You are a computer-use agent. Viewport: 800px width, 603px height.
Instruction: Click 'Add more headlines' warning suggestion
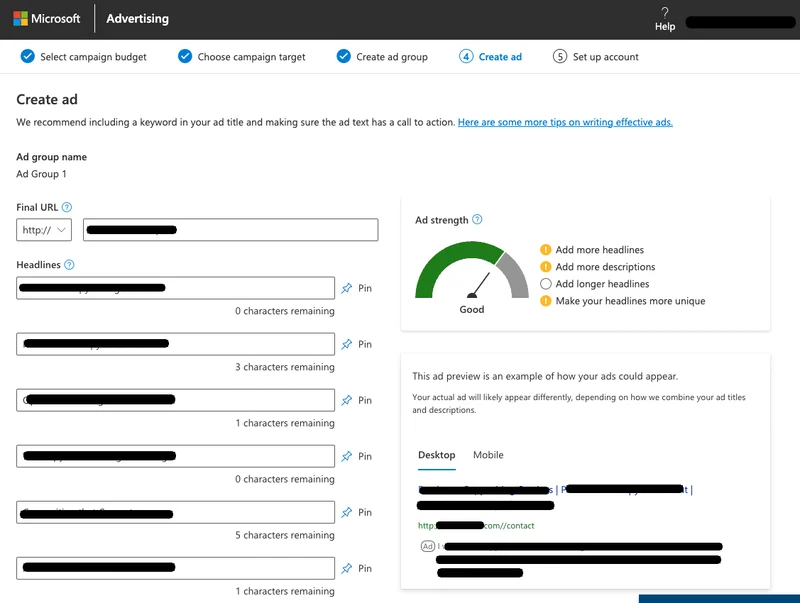(x=599, y=250)
